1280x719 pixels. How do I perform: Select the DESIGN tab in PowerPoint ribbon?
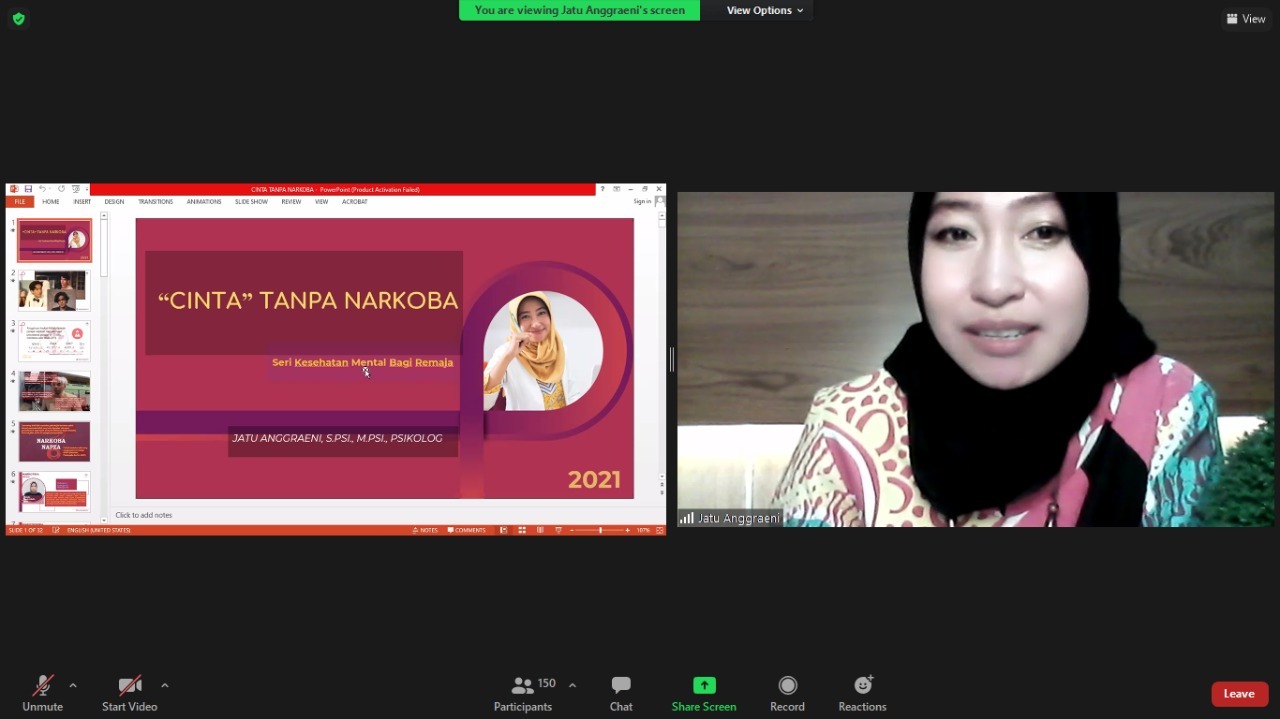point(114,202)
